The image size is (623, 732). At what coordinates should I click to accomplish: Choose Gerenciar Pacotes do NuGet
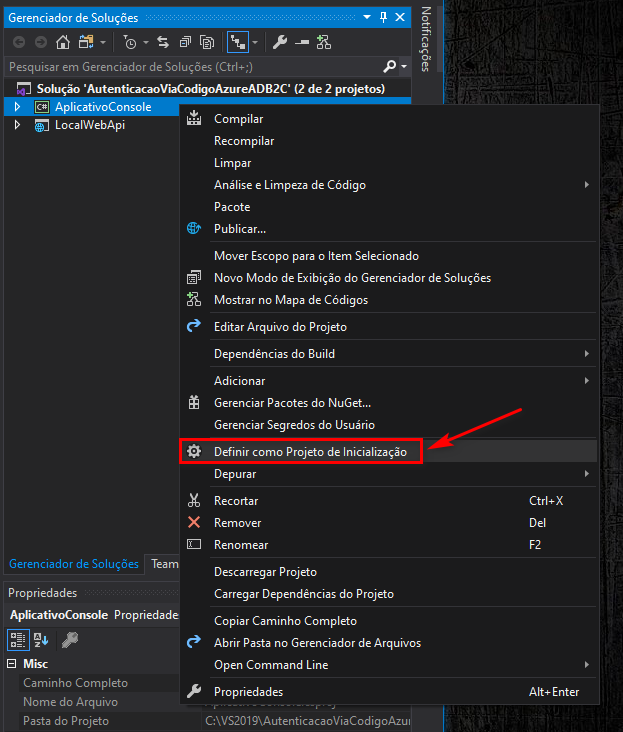click(292, 403)
